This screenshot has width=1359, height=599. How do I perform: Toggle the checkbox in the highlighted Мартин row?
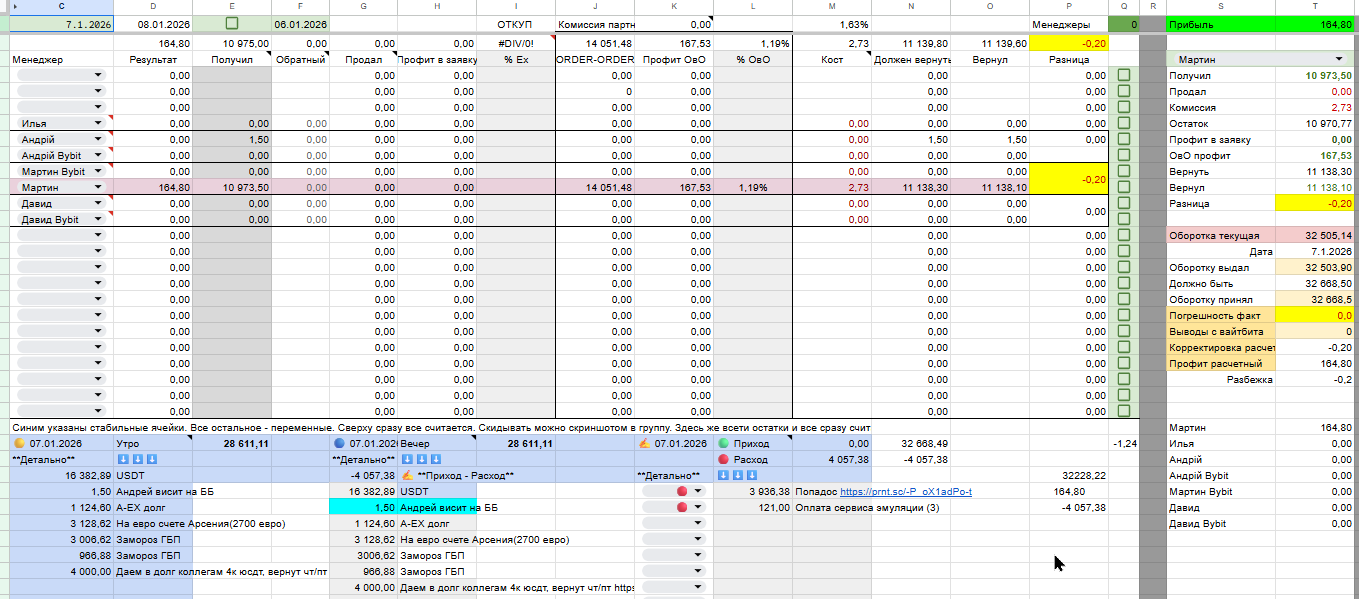[1124, 187]
